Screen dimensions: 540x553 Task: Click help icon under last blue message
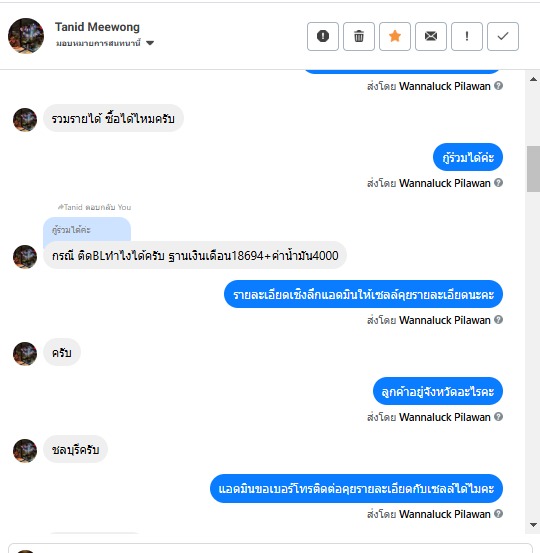click(x=498, y=514)
